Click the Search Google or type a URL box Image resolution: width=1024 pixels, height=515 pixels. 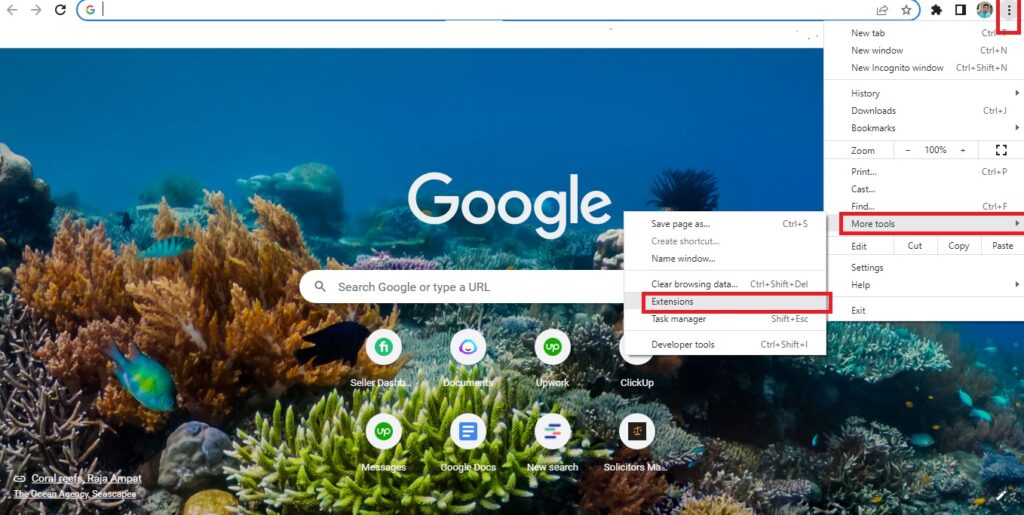coord(464,287)
